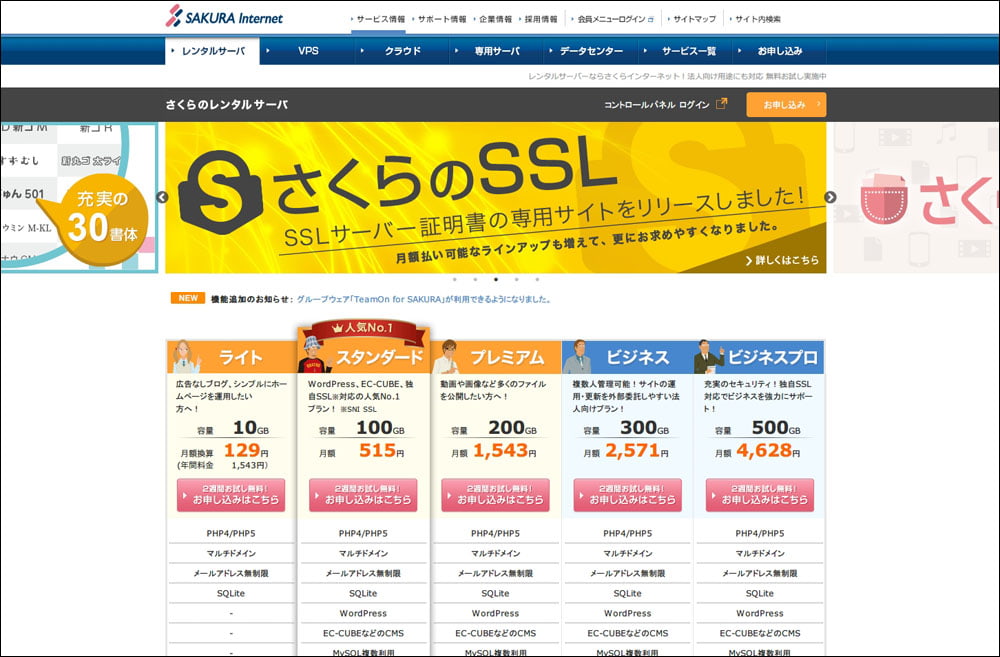The width and height of the screenshot is (1000, 657).
Task: Open the クラウド navigation tab
Action: pyautogui.click(x=402, y=51)
